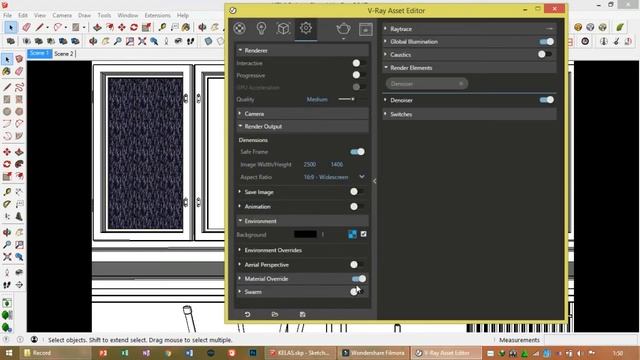The image size is (640, 360).
Task: Remove the Denoiser render element tag
Action: coord(461,84)
